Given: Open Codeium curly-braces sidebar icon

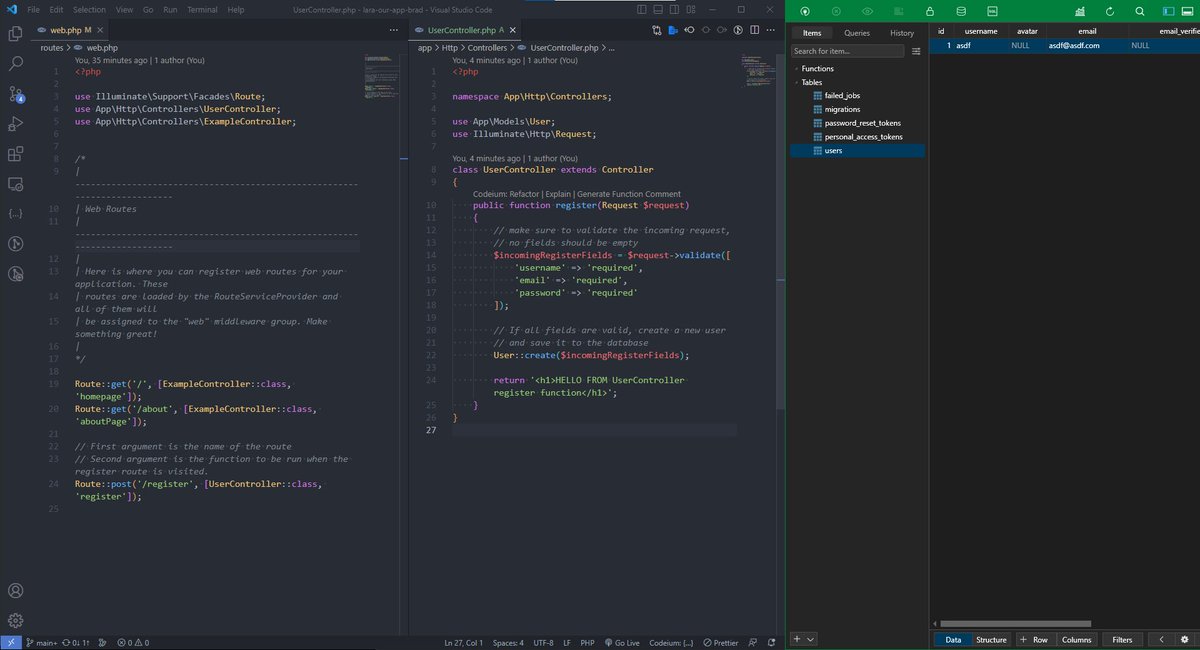Looking at the screenshot, I should [15, 214].
